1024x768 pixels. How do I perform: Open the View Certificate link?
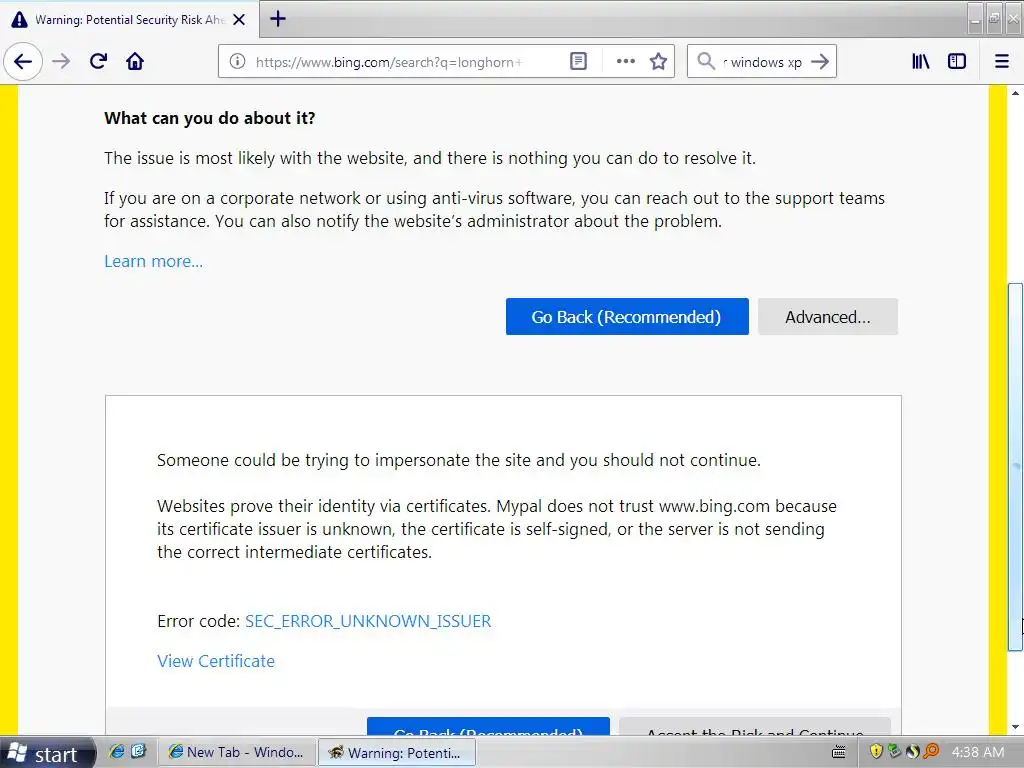[x=216, y=661]
